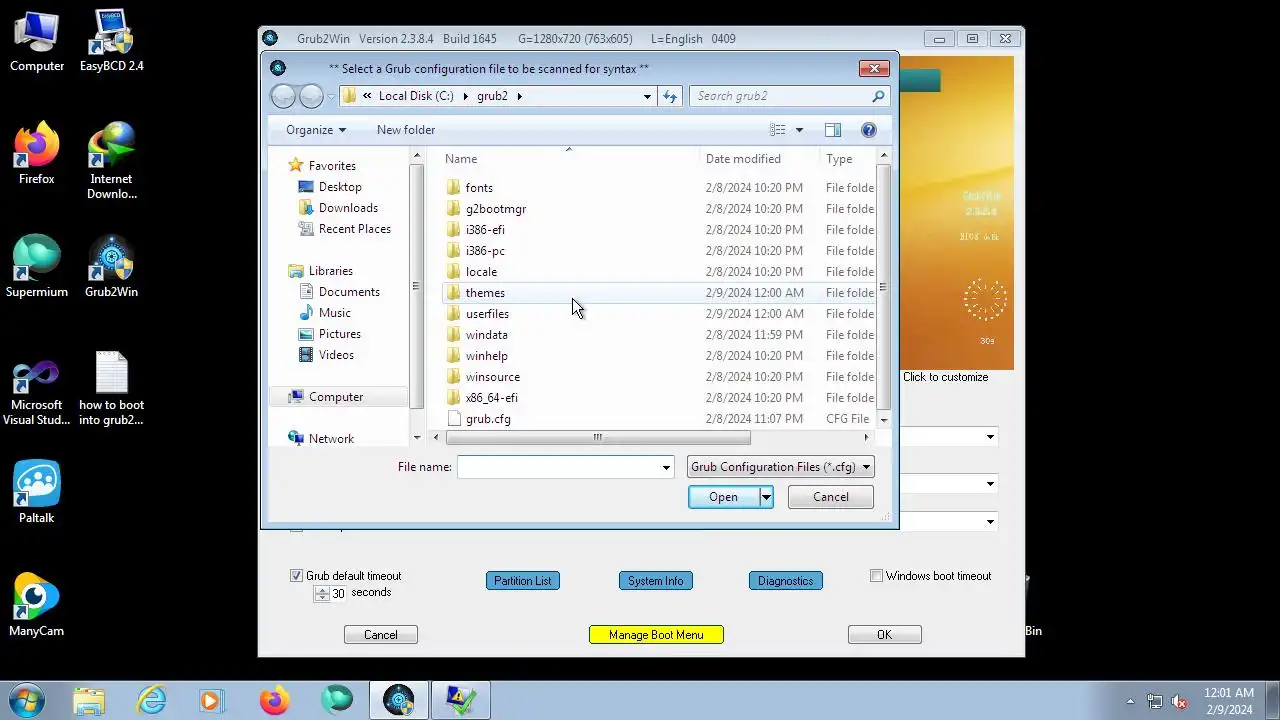Click the Forward navigation arrow in dialog
1280x720 pixels.
[311, 96]
